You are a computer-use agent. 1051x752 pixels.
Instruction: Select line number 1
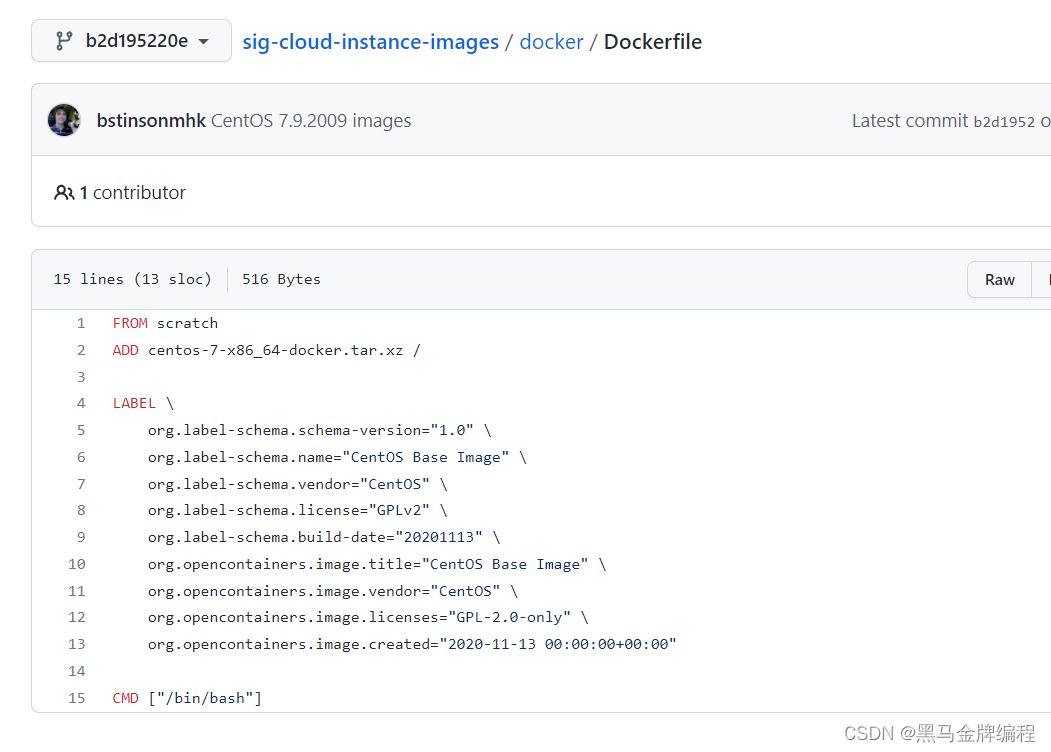pyautogui.click(x=81, y=323)
